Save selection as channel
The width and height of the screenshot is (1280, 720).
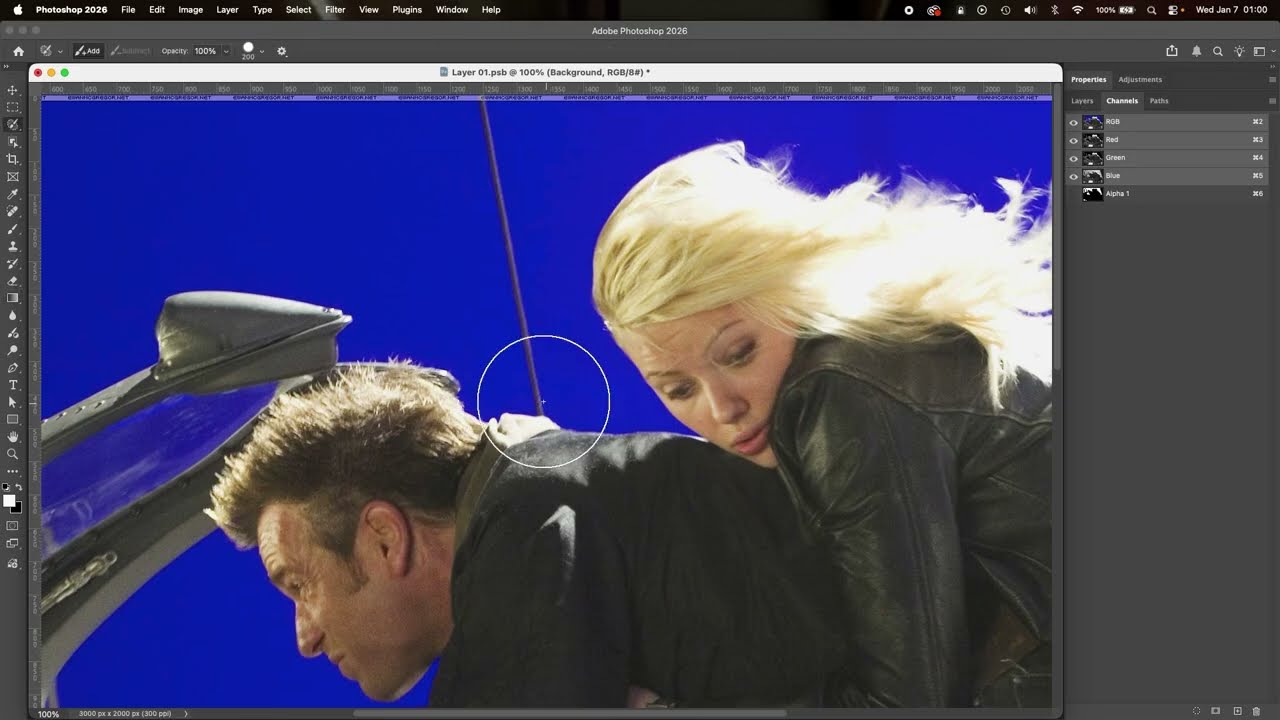click(1216, 711)
